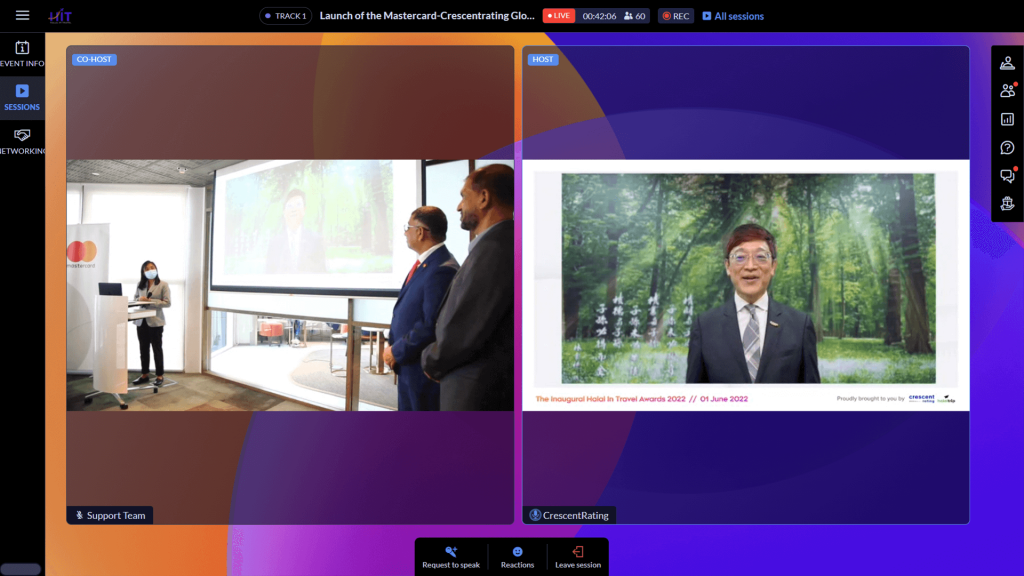
Task: Open the Event Info sidebar item
Action: 22,54
